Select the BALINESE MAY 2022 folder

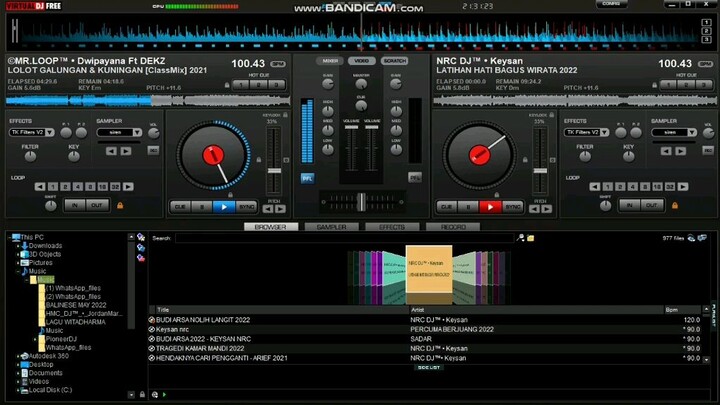(76, 305)
